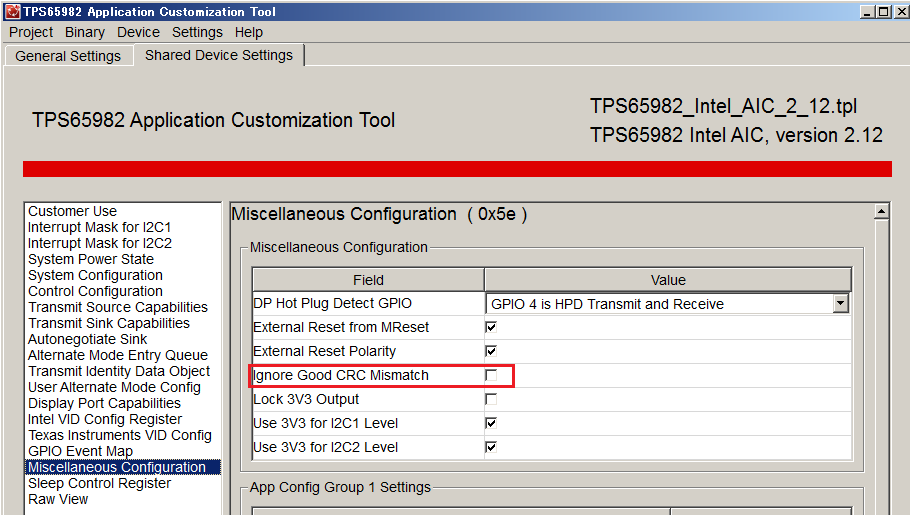Open the Device menu

click(x=138, y=32)
